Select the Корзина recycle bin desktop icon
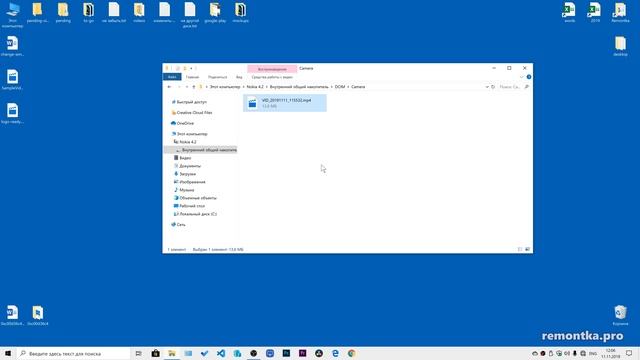640x360 pixels. click(x=620, y=315)
